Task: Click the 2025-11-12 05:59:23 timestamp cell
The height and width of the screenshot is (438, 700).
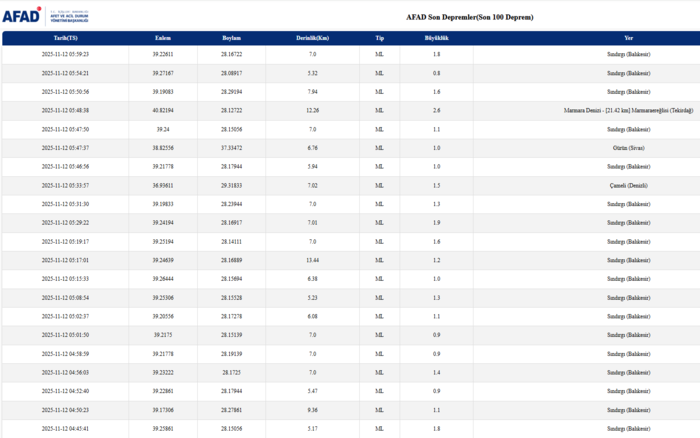Action: tap(65, 54)
